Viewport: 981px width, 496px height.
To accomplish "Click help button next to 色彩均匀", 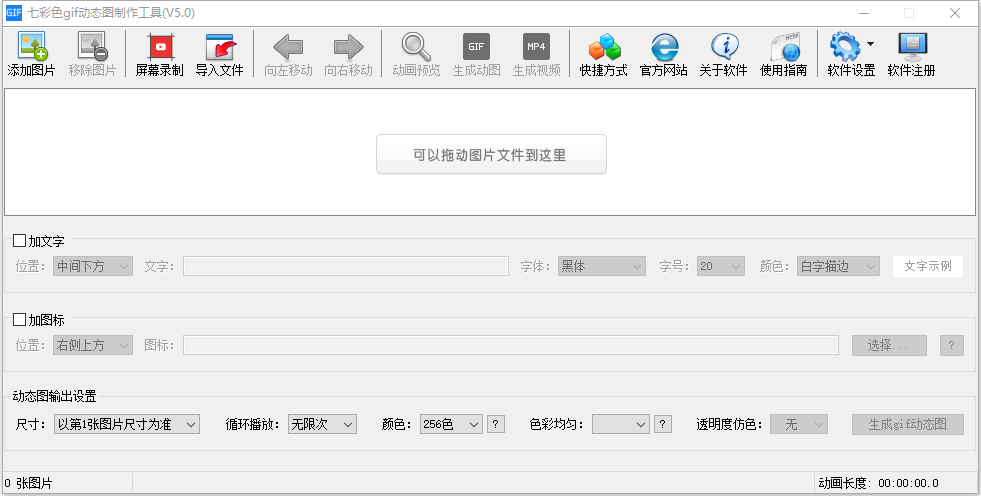I will (662, 424).
